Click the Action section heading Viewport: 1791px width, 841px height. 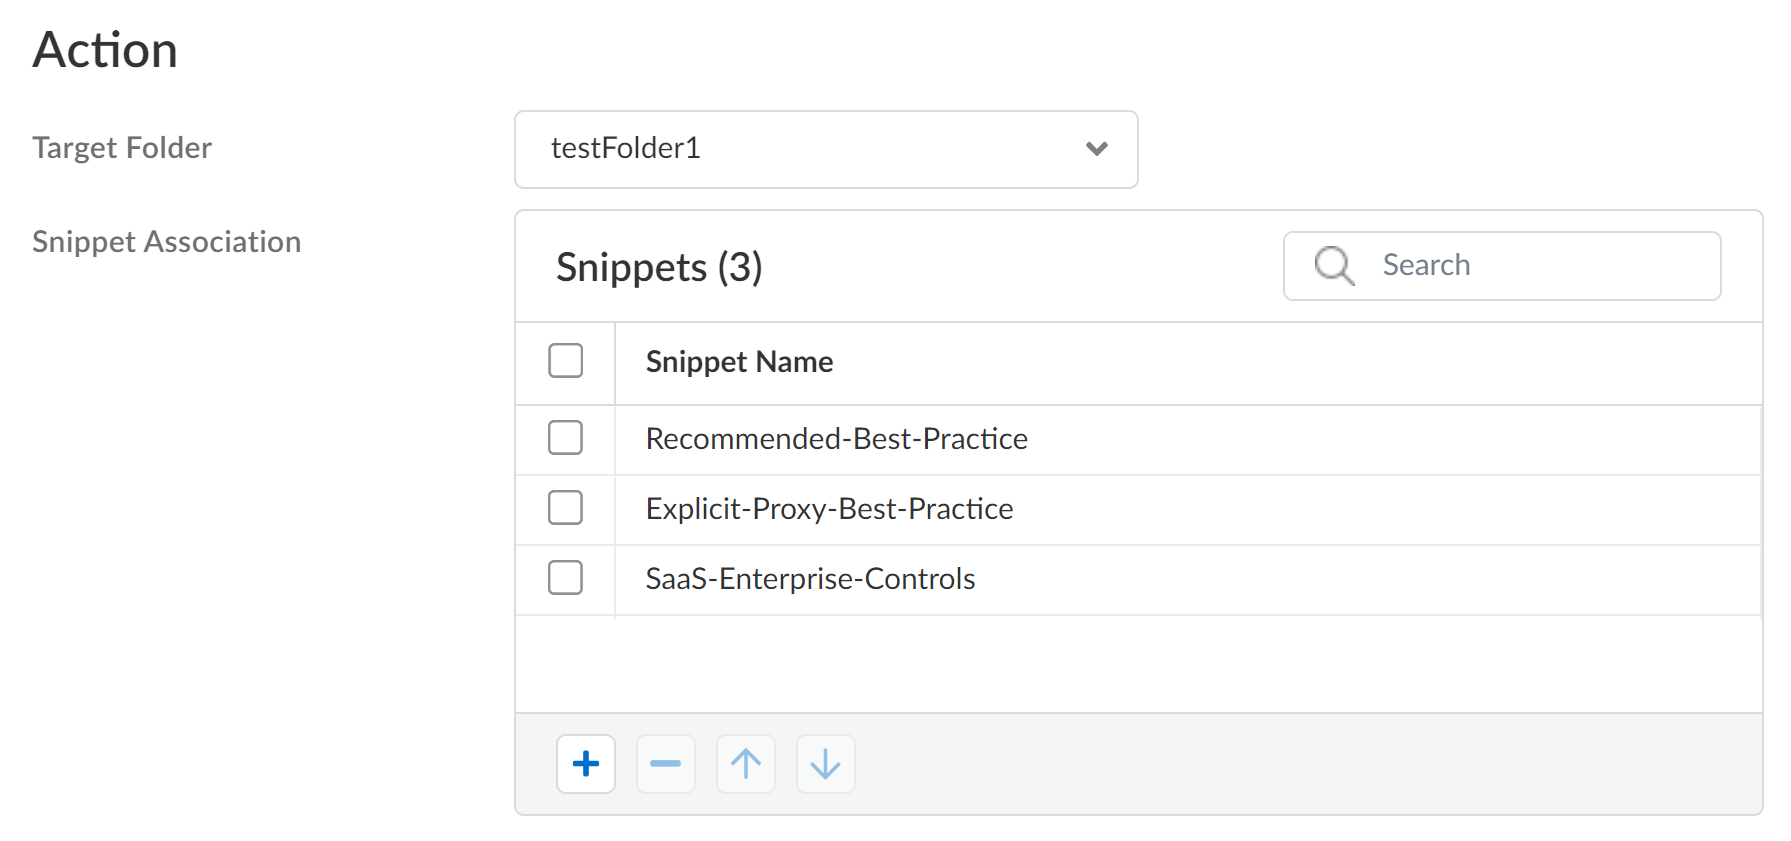(105, 50)
